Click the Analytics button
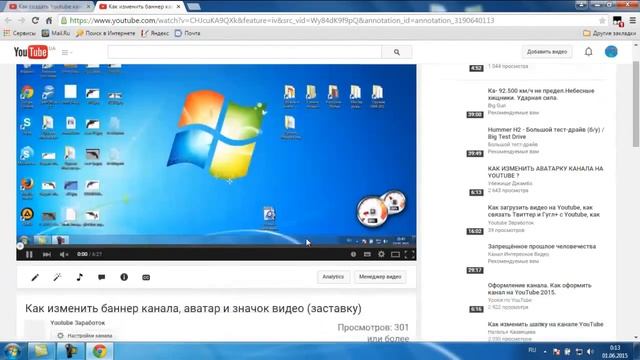The height and width of the screenshot is (360, 640). click(x=333, y=277)
